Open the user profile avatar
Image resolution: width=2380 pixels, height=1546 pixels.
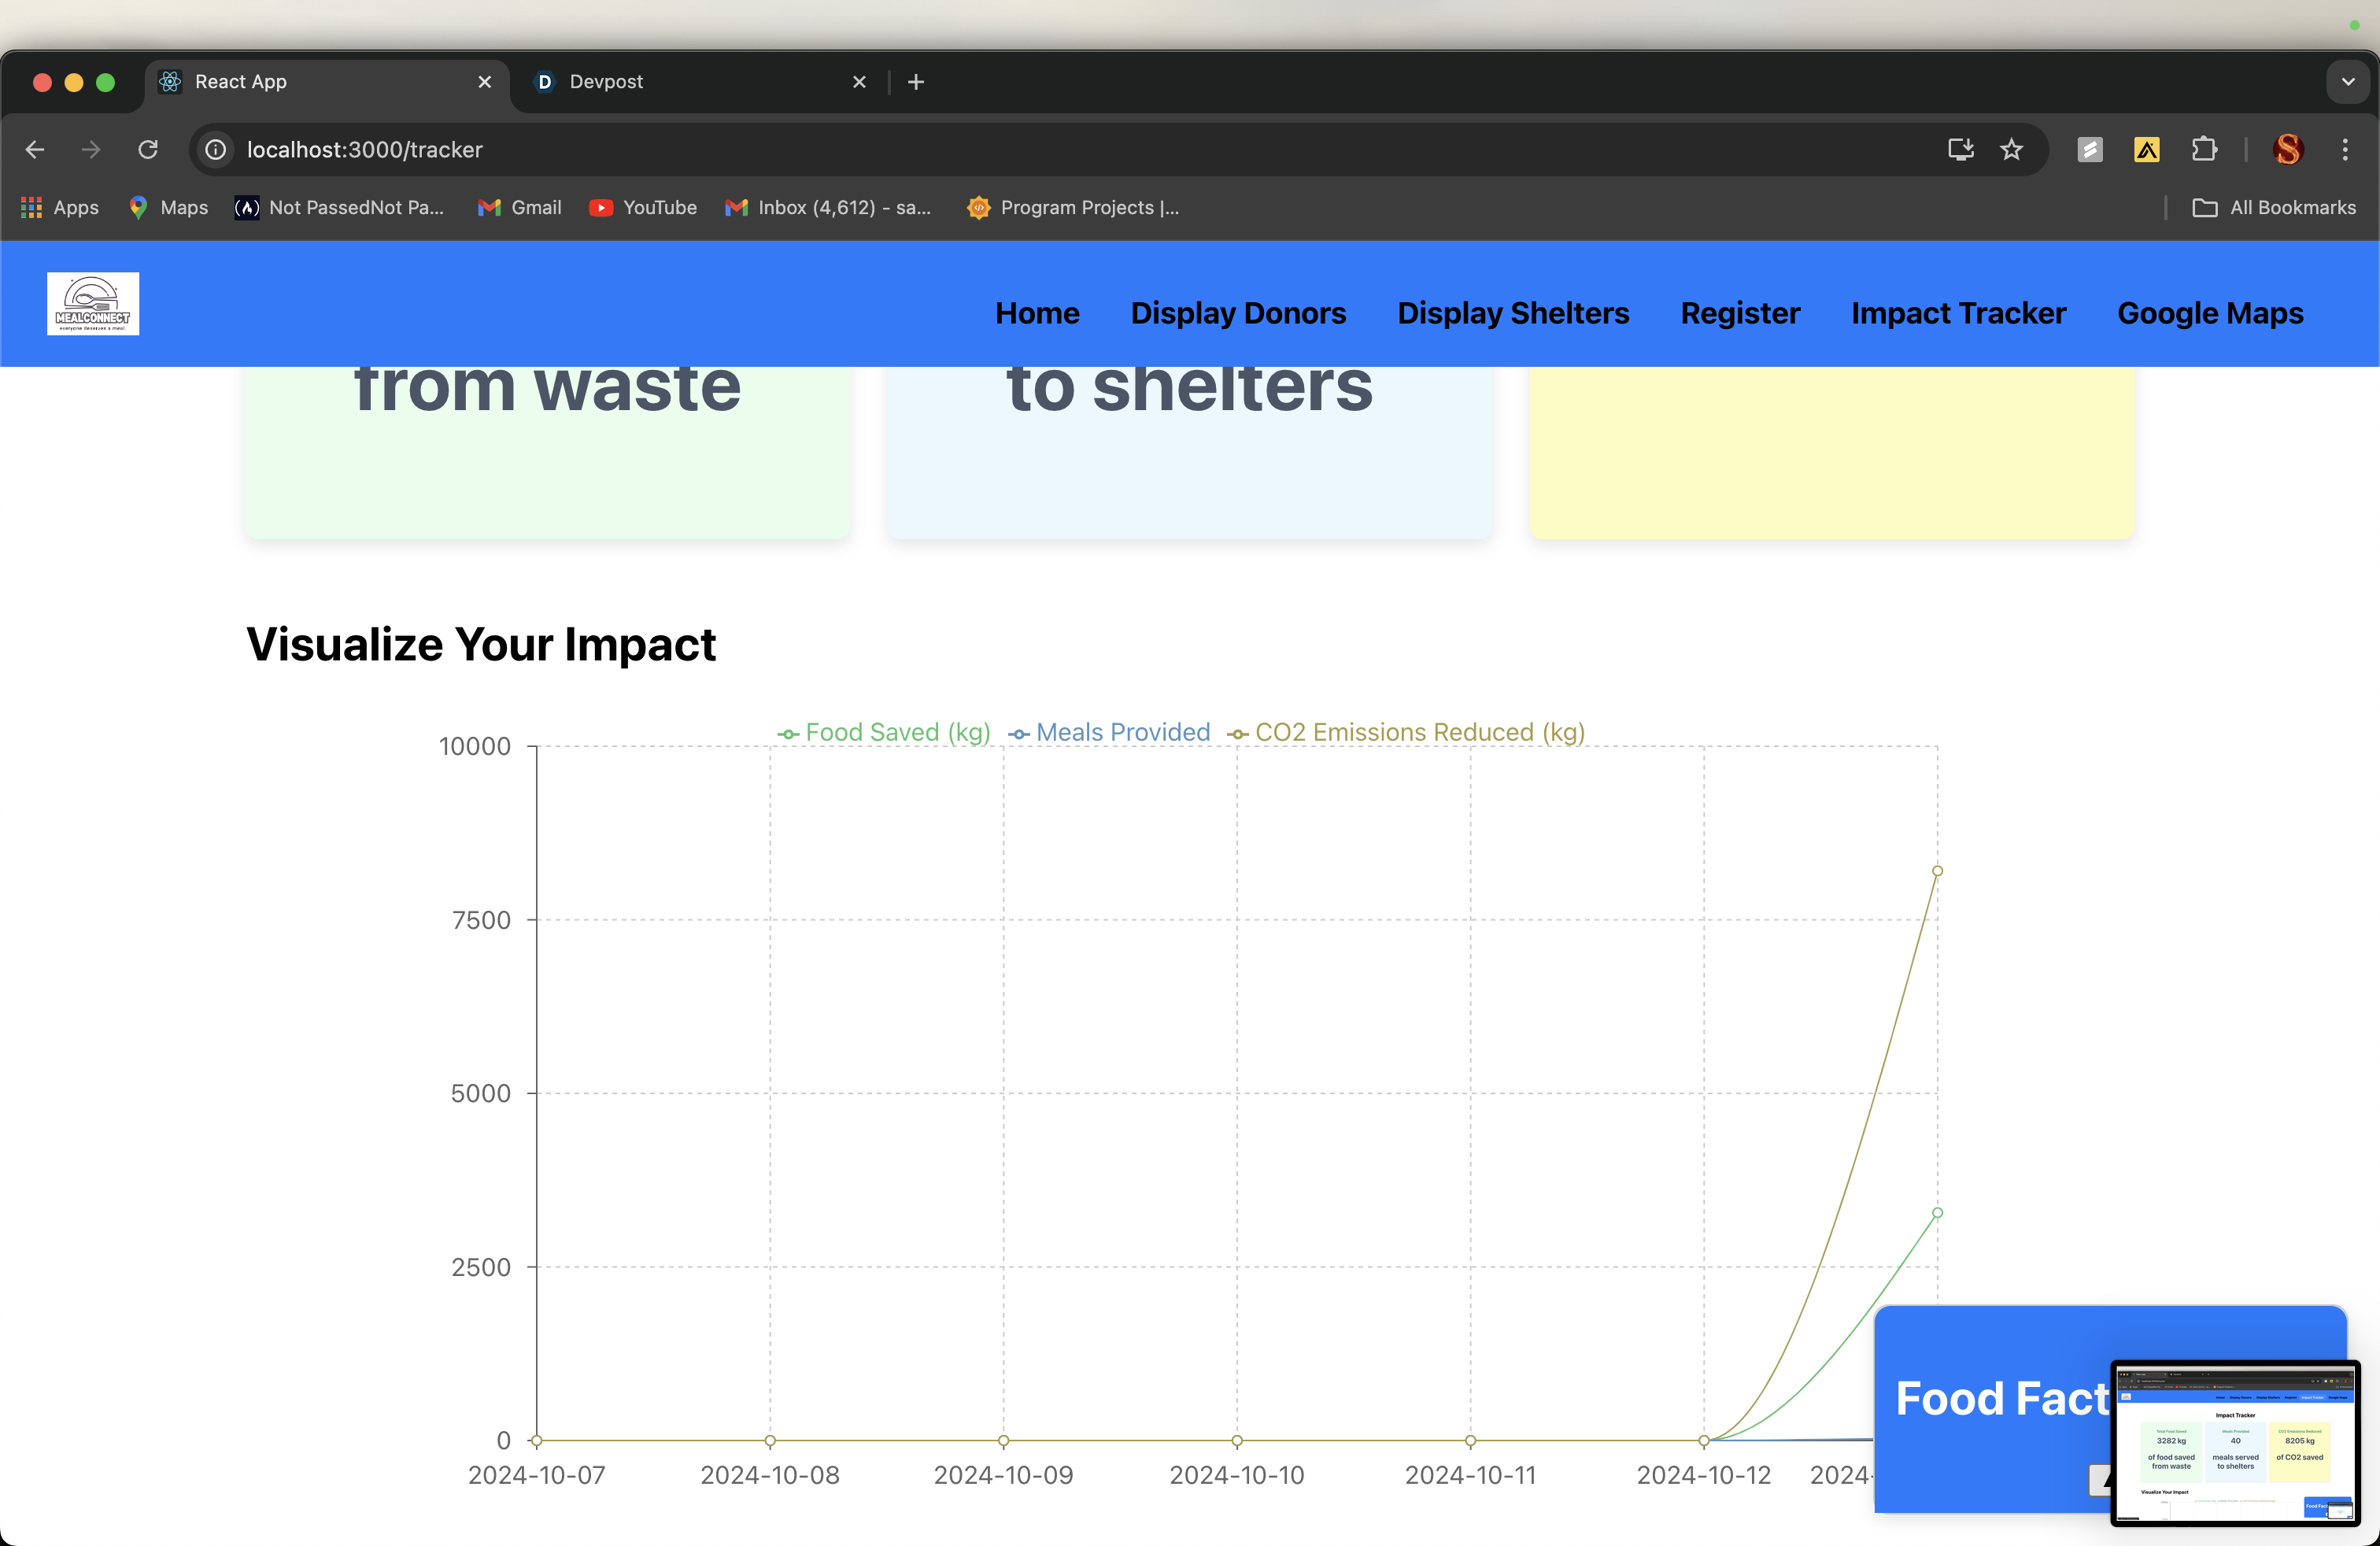(2288, 150)
